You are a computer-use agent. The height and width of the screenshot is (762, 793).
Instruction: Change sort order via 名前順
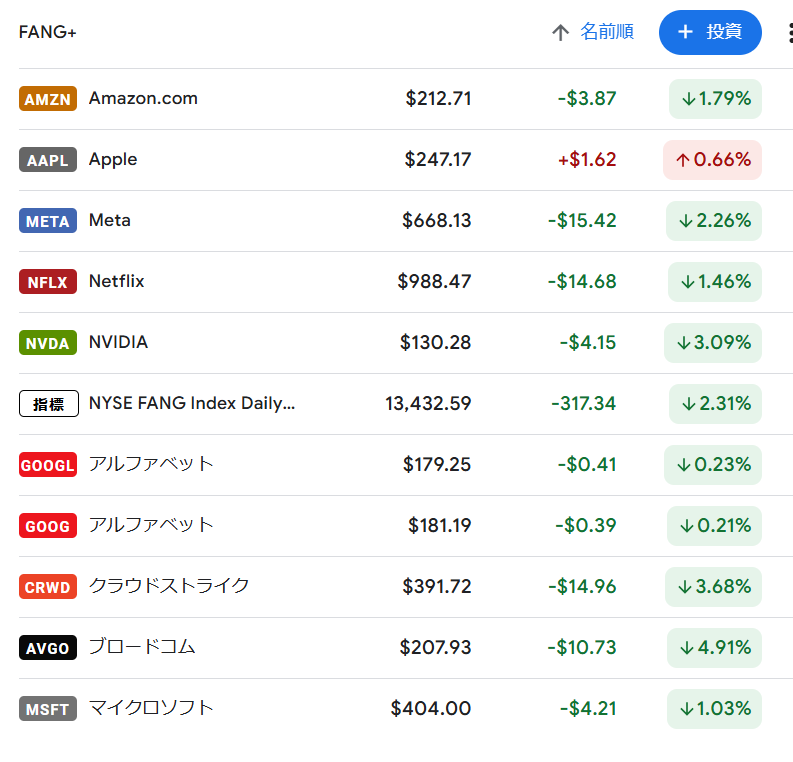click(606, 32)
